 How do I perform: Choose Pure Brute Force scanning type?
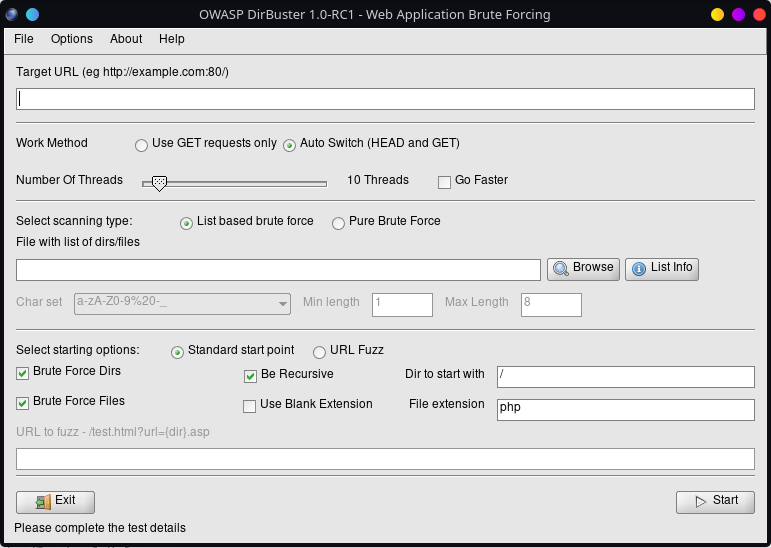pyautogui.click(x=339, y=222)
